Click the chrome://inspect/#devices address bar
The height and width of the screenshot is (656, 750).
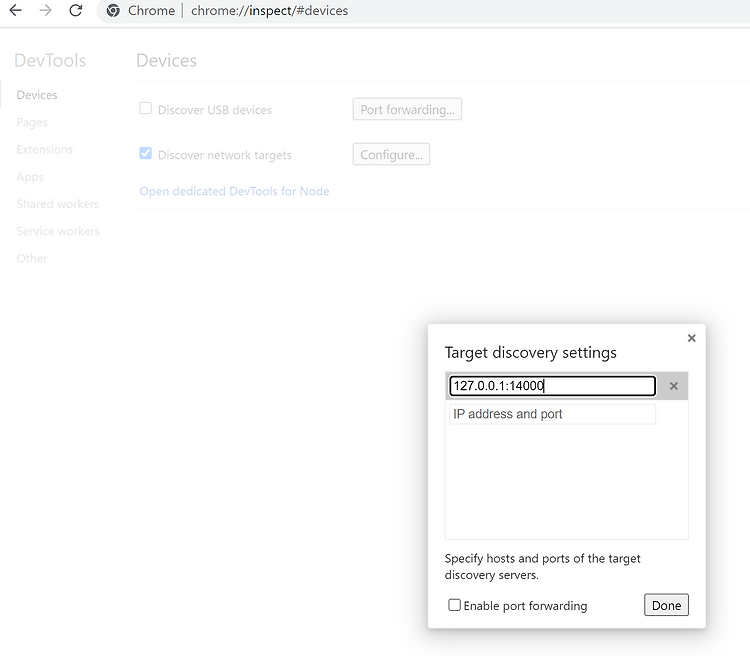click(421, 11)
